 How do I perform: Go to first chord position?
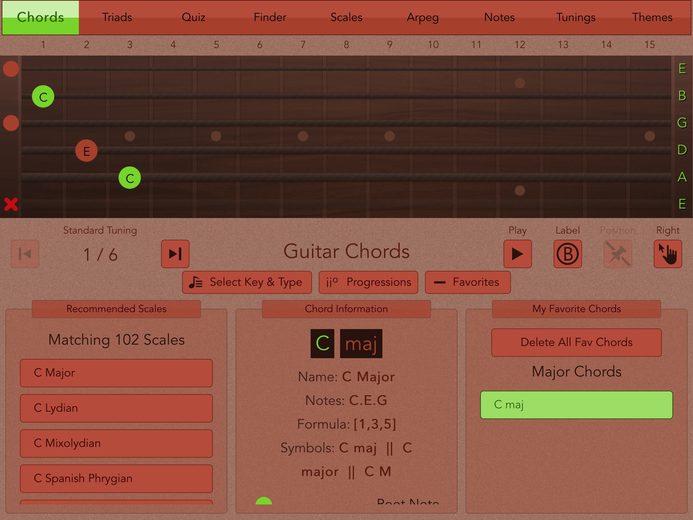click(x=25, y=254)
